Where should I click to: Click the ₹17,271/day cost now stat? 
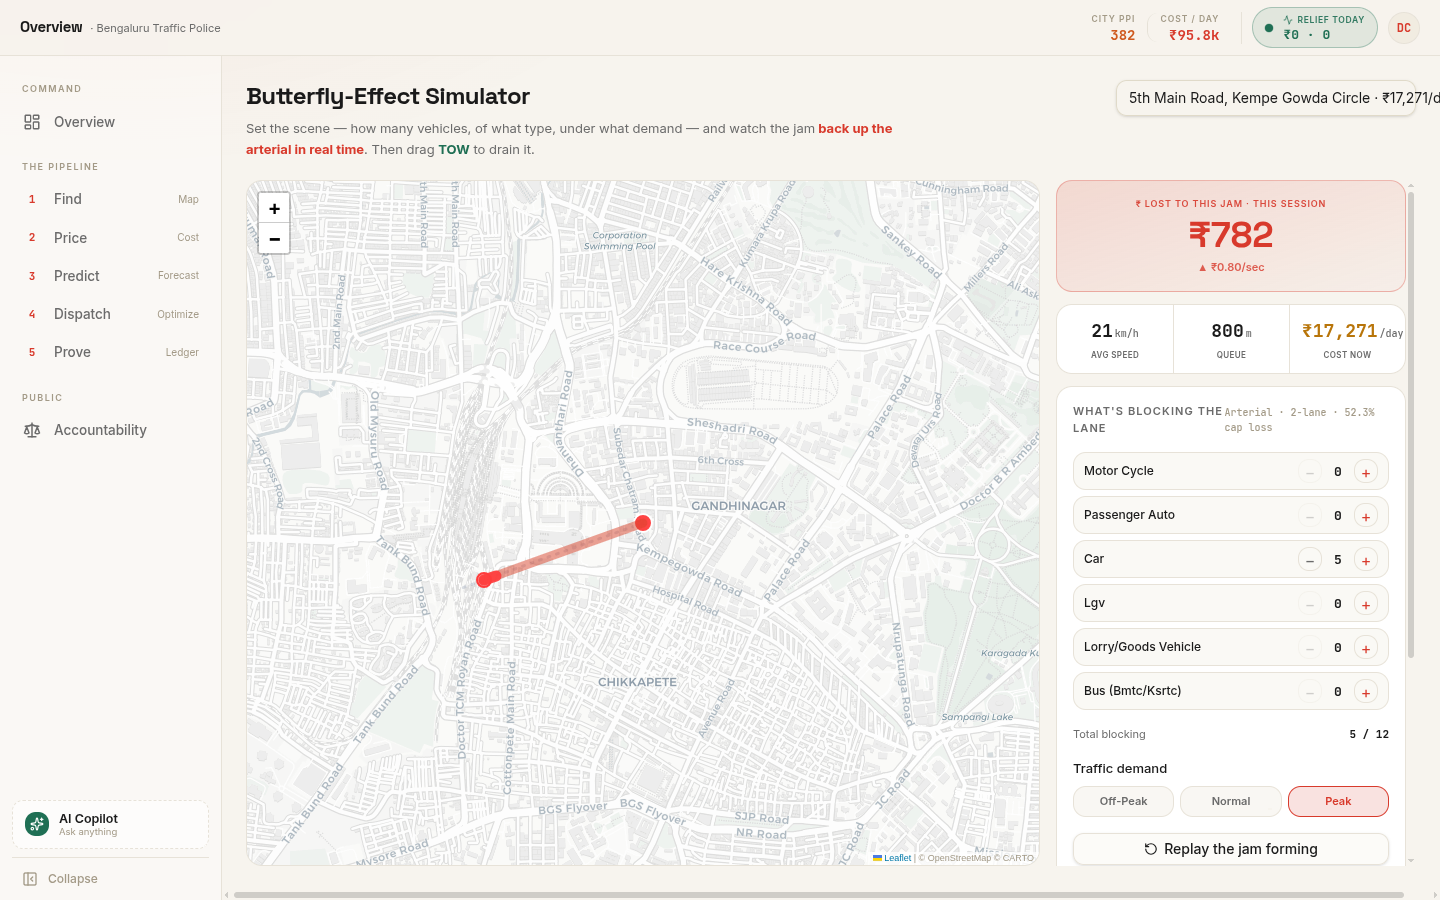pyautogui.click(x=1347, y=339)
